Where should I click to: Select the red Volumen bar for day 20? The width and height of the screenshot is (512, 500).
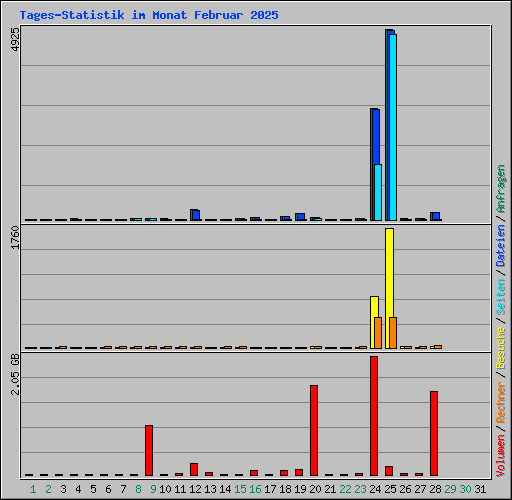click(x=314, y=430)
